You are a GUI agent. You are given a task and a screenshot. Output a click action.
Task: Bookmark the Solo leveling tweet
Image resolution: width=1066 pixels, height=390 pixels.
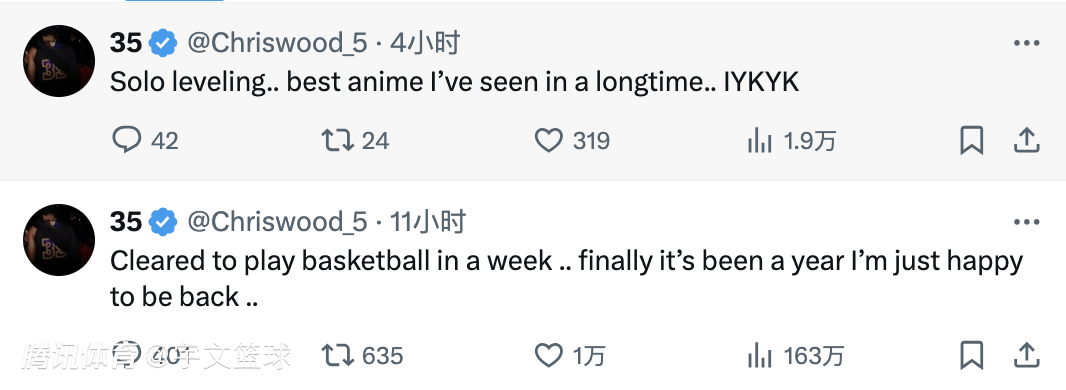(x=972, y=141)
